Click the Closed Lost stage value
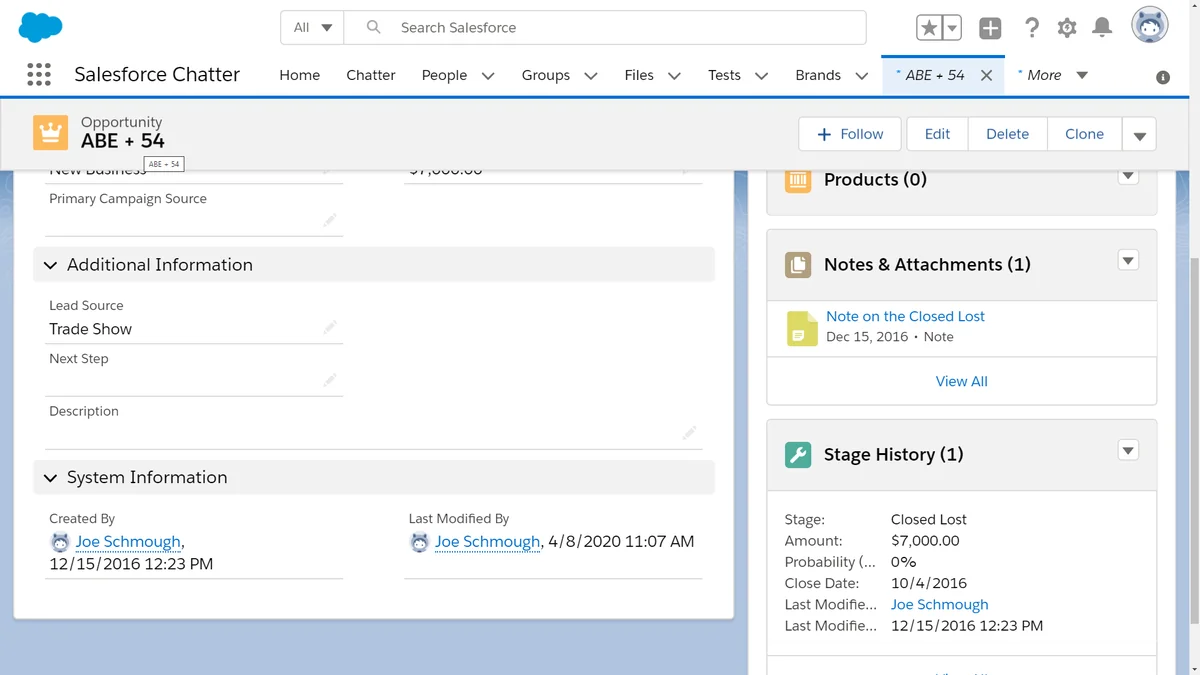 (x=928, y=519)
